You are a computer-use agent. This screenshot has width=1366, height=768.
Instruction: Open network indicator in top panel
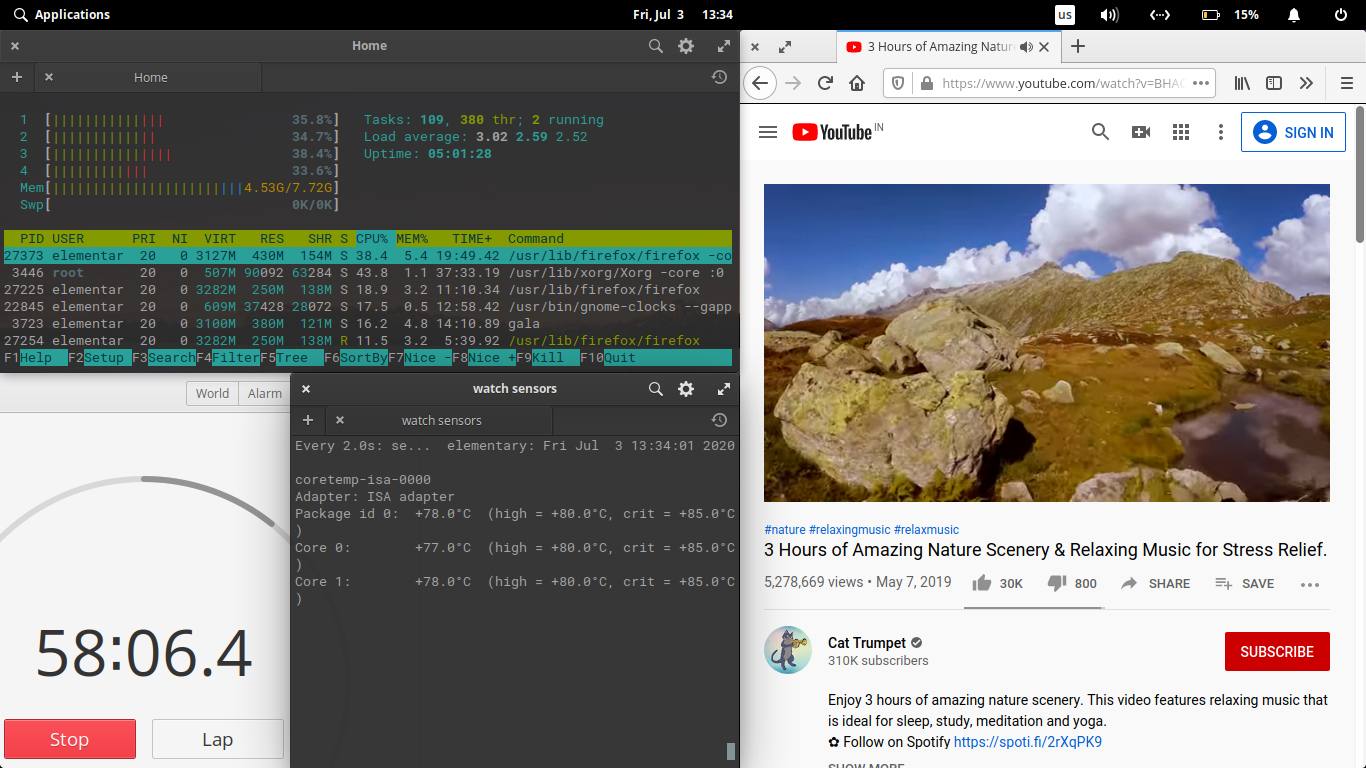1160,15
